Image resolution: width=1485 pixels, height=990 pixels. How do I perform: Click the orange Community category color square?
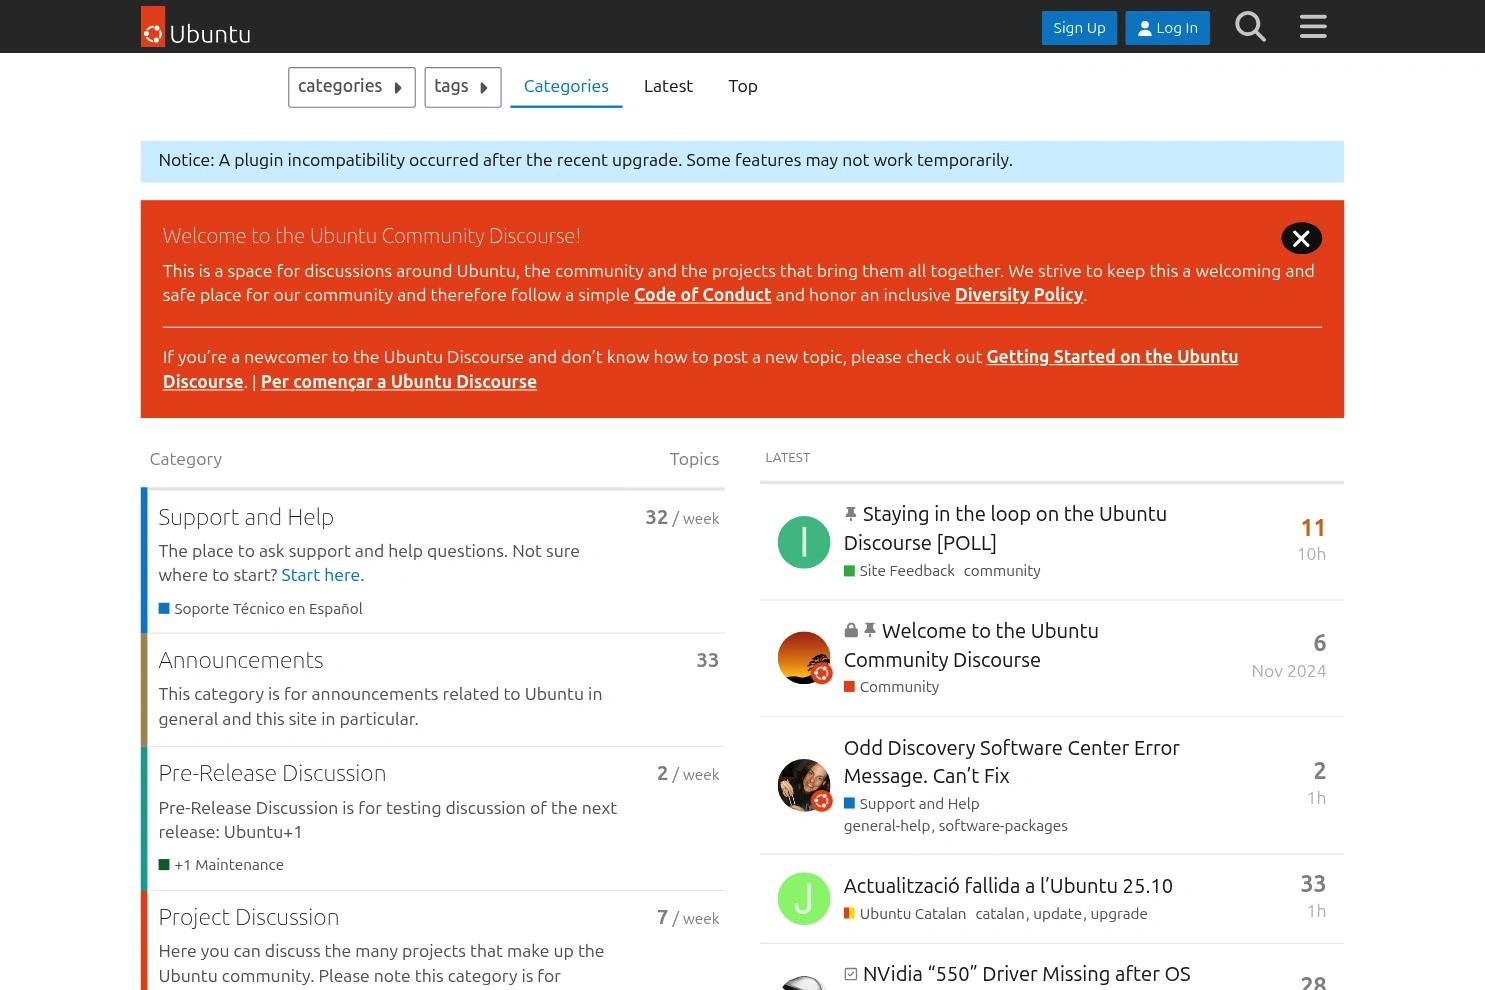(849, 686)
